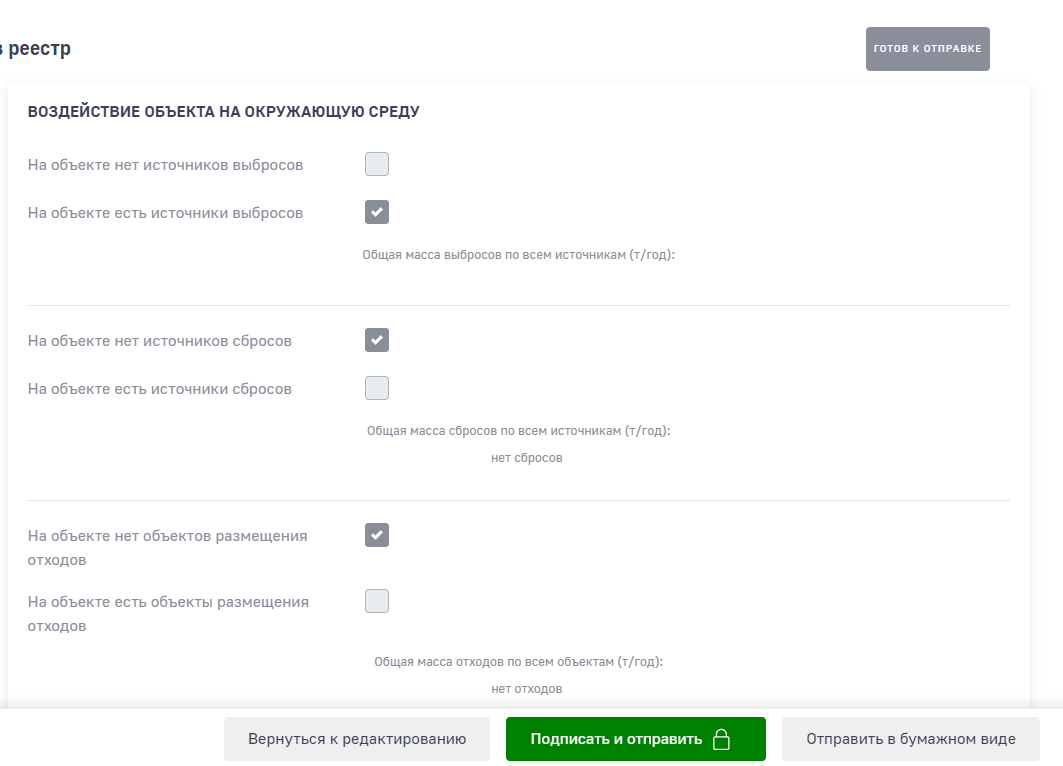The image size is (1063, 766).
Task: Click the green 'Подписать и отправить' button
Action: click(x=617, y=739)
